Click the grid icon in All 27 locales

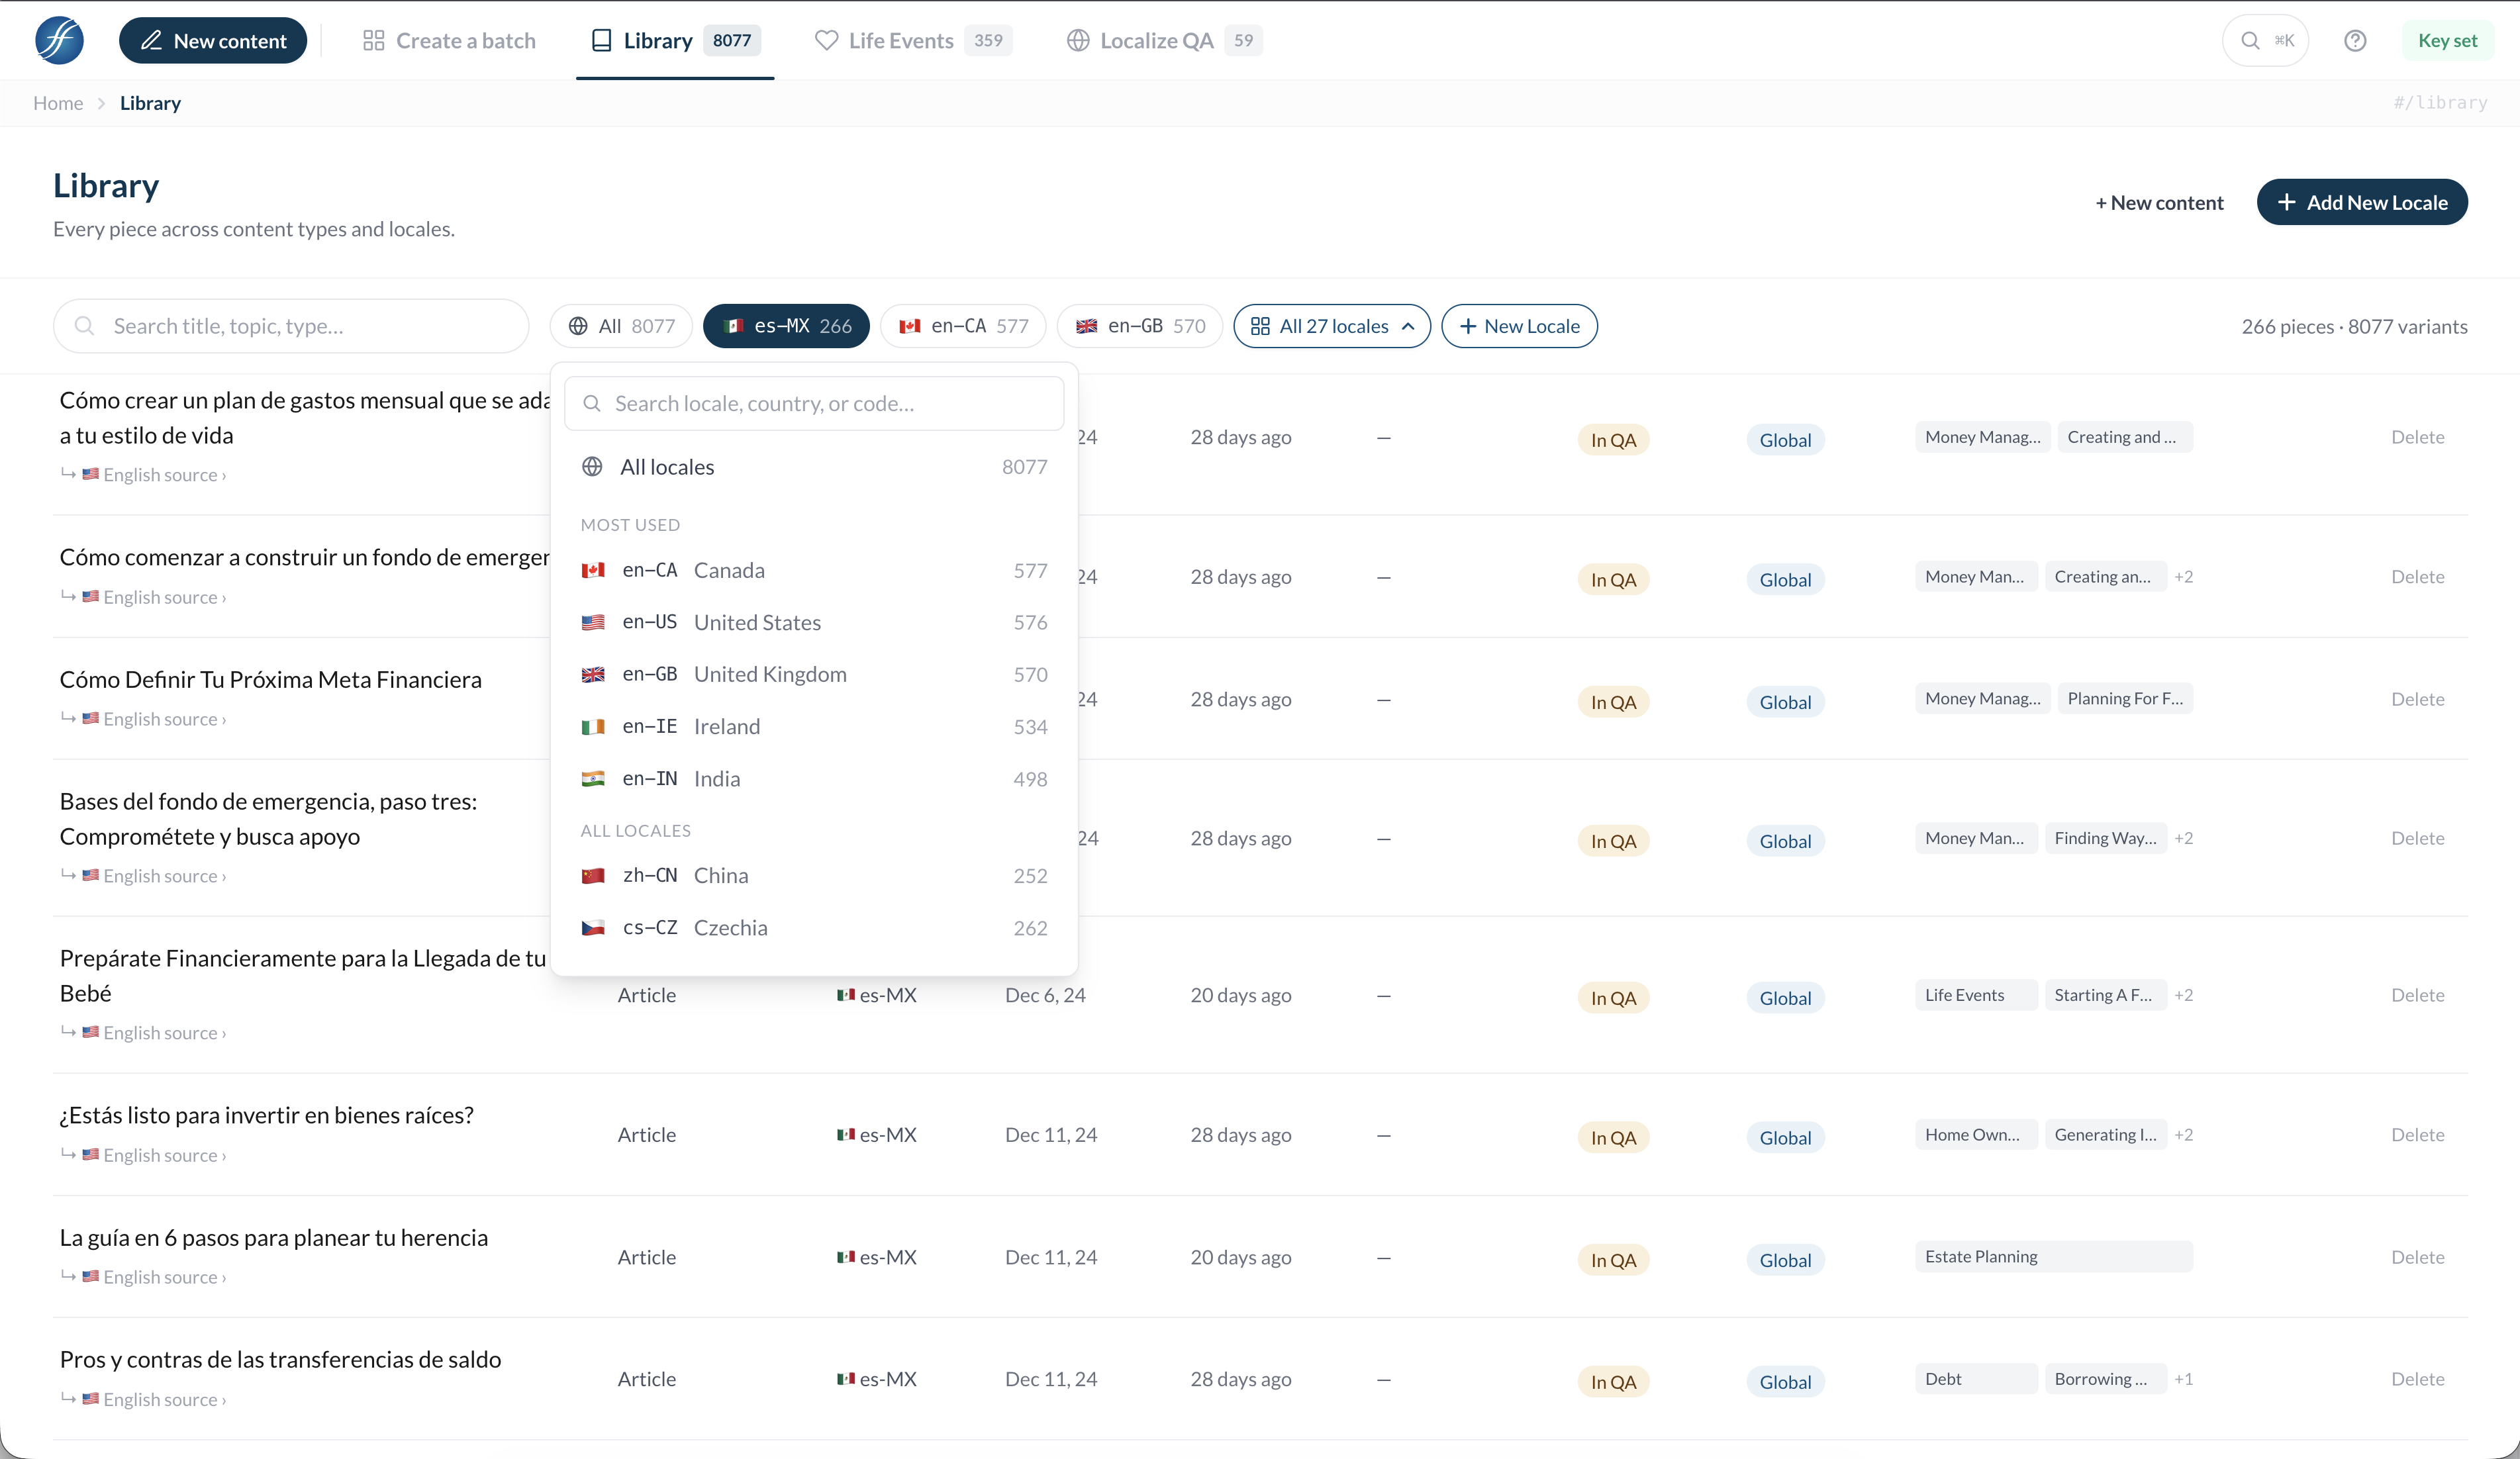coord(1260,326)
